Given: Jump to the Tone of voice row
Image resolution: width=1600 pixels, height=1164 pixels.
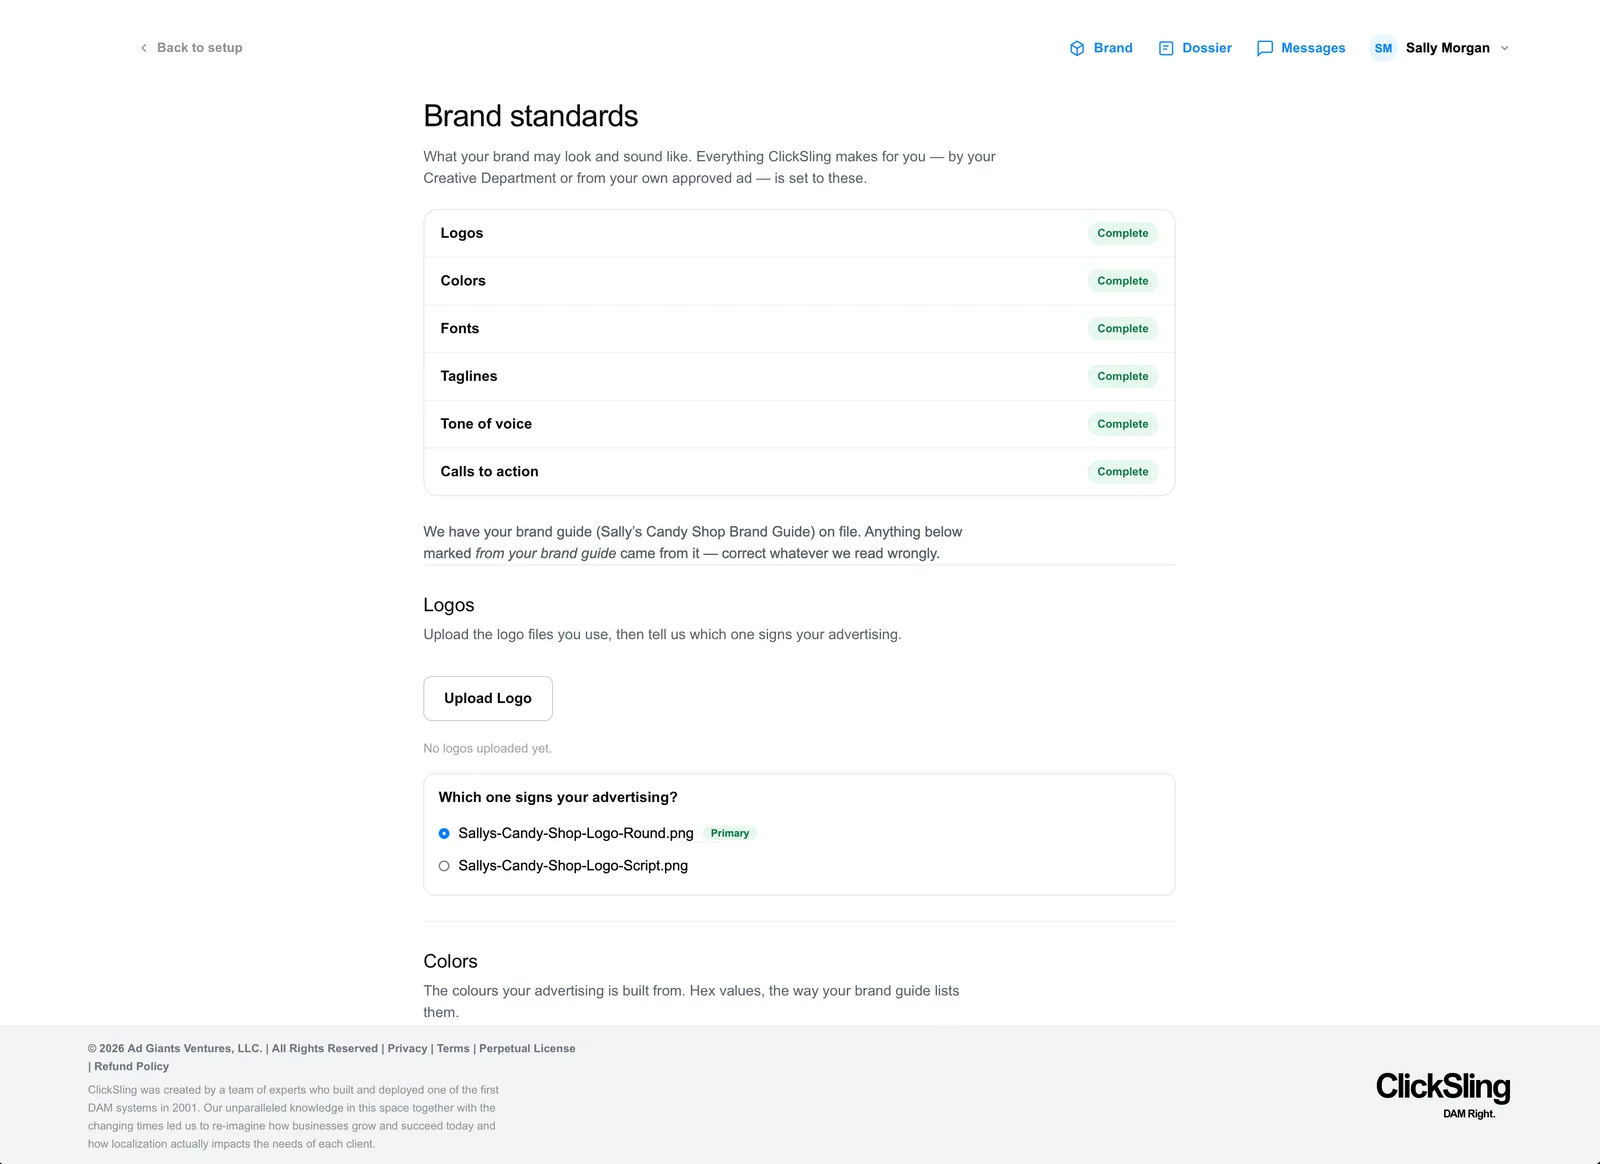Looking at the screenshot, I should (x=799, y=424).
